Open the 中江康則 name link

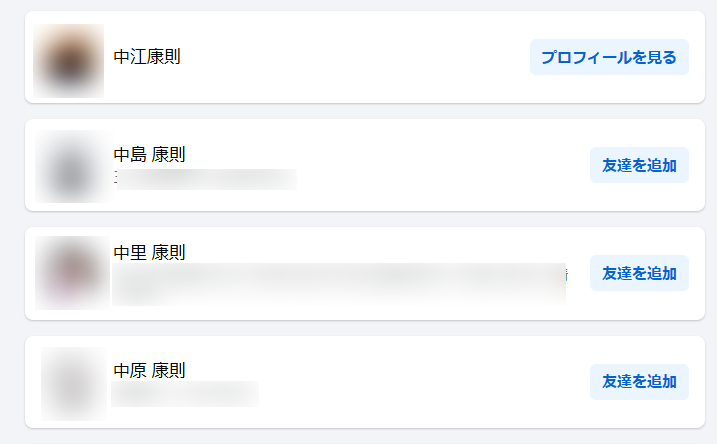(147, 57)
